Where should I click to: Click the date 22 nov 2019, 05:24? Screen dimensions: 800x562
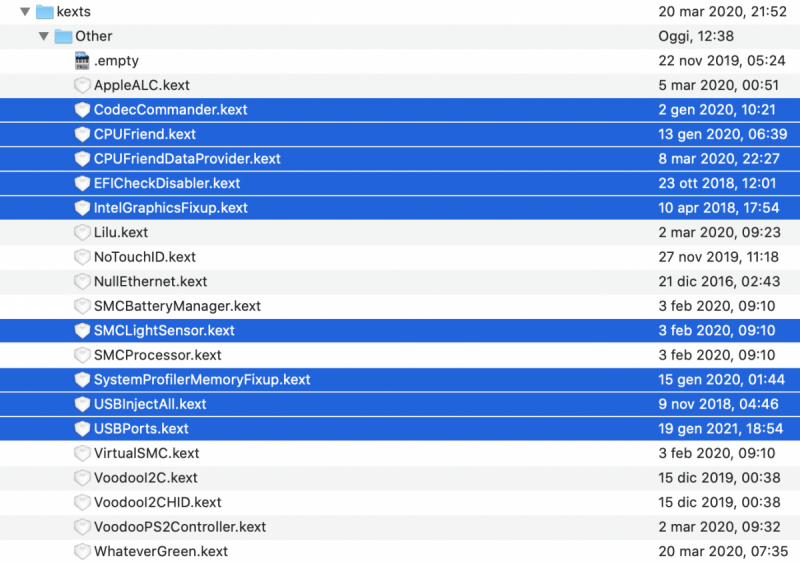(x=722, y=60)
